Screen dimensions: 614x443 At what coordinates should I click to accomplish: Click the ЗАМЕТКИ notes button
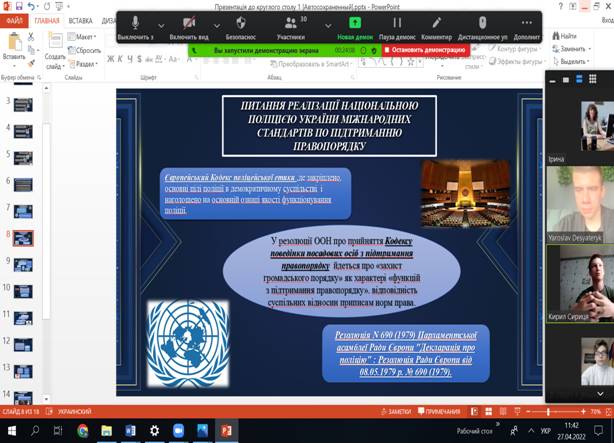pos(396,411)
